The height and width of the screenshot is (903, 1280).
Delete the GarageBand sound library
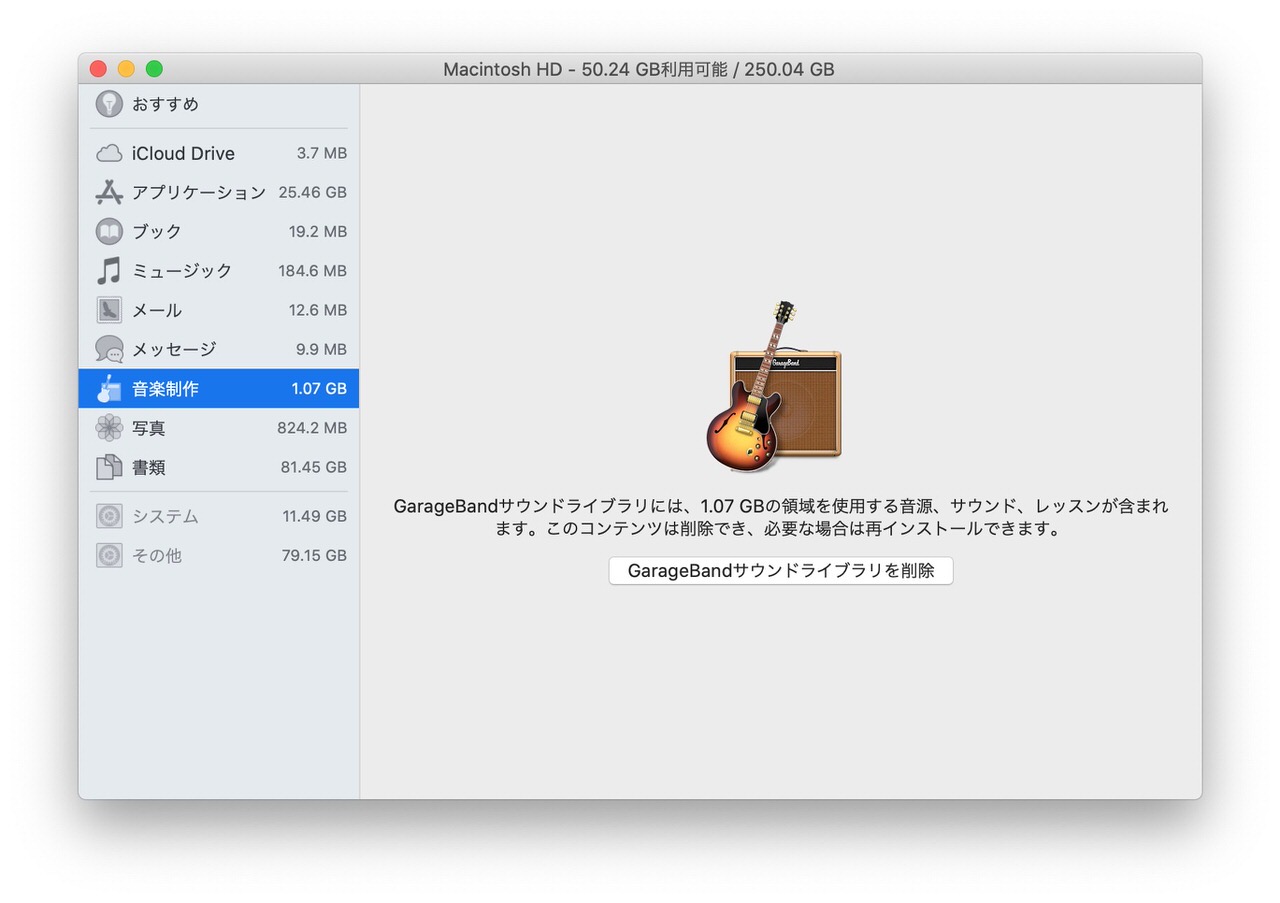click(781, 571)
